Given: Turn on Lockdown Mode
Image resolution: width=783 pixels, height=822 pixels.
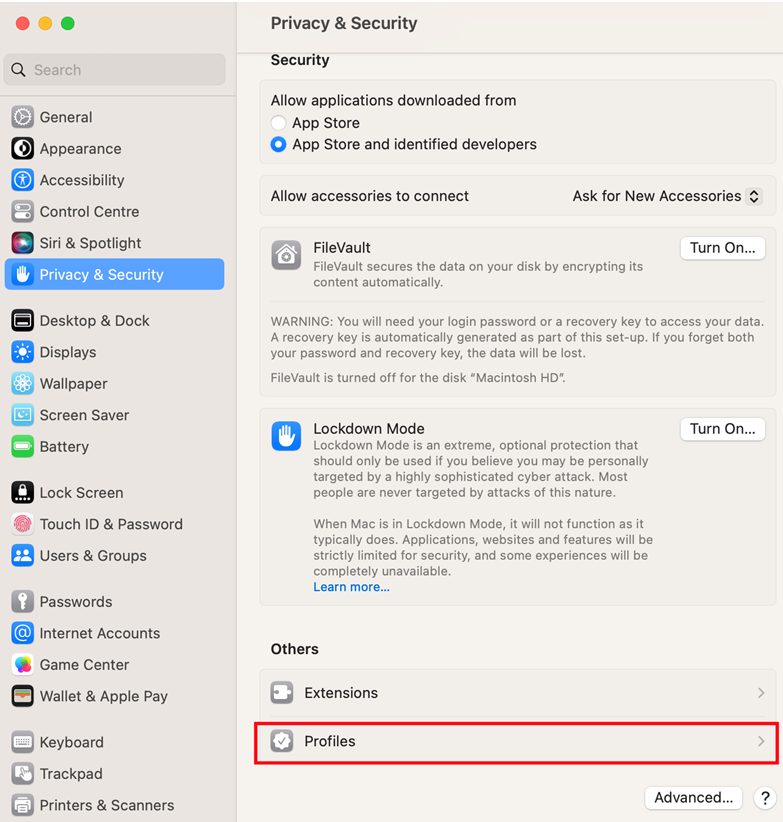Looking at the screenshot, I should point(722,429).
